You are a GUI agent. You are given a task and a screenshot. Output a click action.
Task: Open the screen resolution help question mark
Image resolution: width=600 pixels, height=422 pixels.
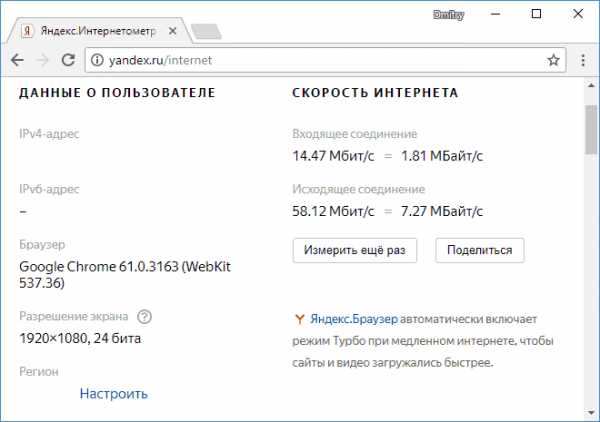pyautogui.click(x=145, y=317)
